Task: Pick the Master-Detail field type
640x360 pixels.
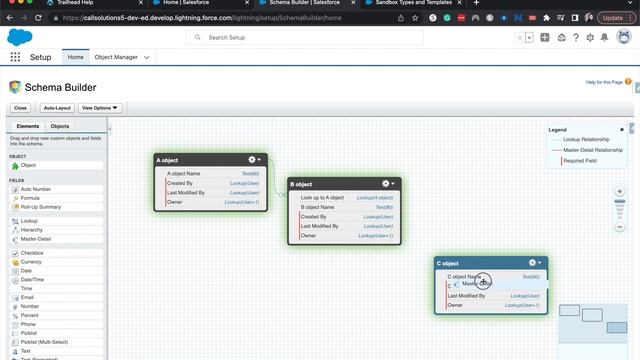Action: click(56, 239)
